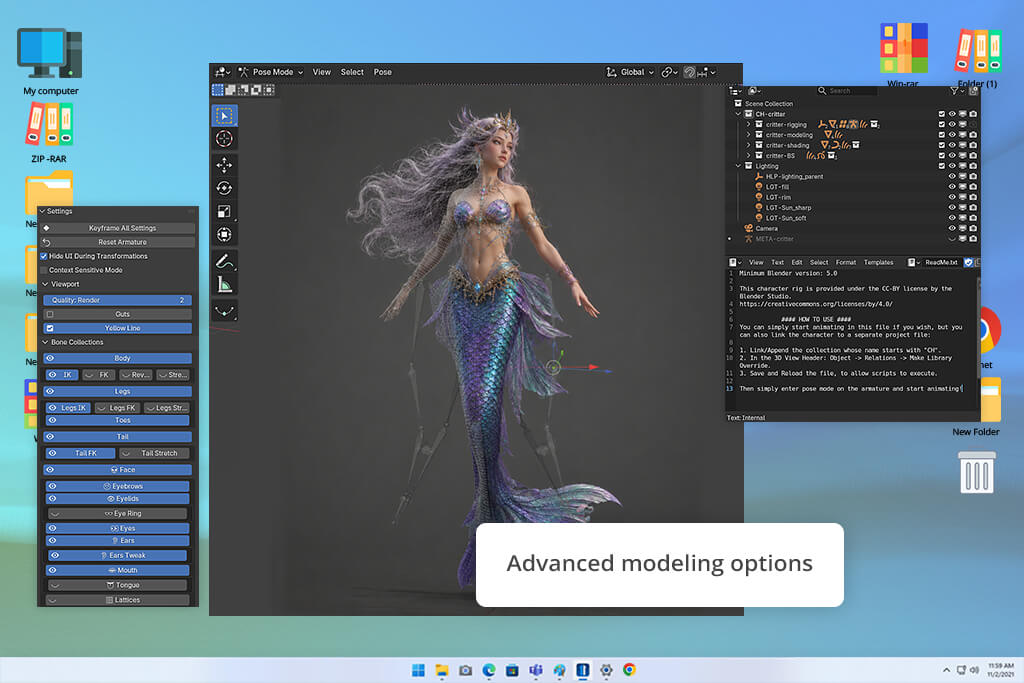Click the Legs IK button

(x=68, y=408)
